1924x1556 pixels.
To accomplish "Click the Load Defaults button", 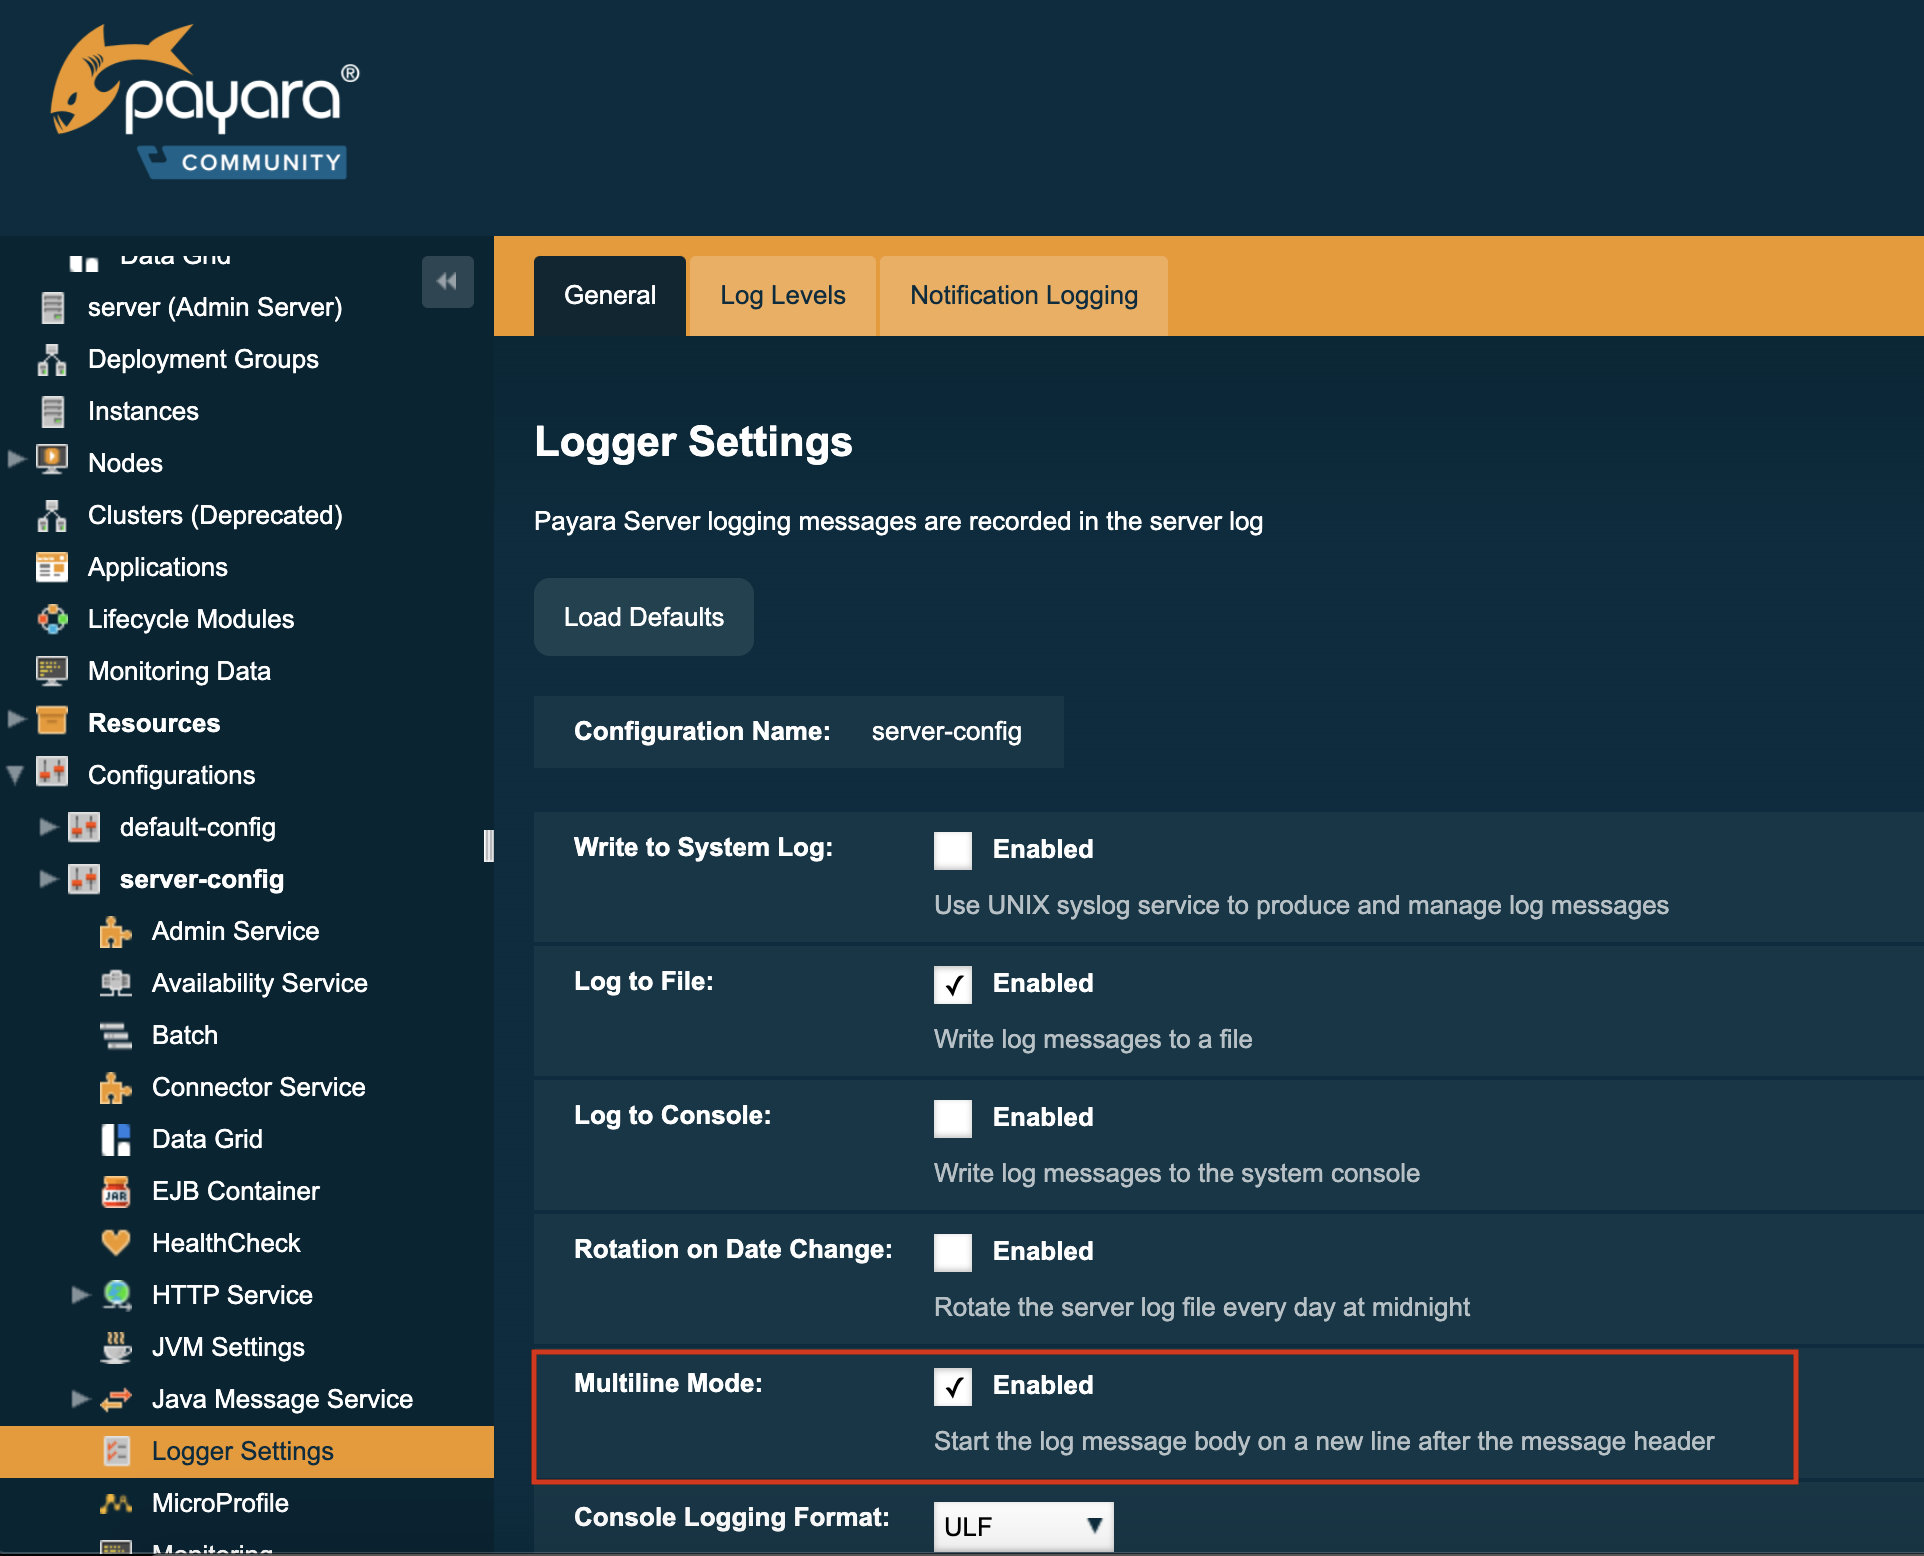I will coord(645,616).
